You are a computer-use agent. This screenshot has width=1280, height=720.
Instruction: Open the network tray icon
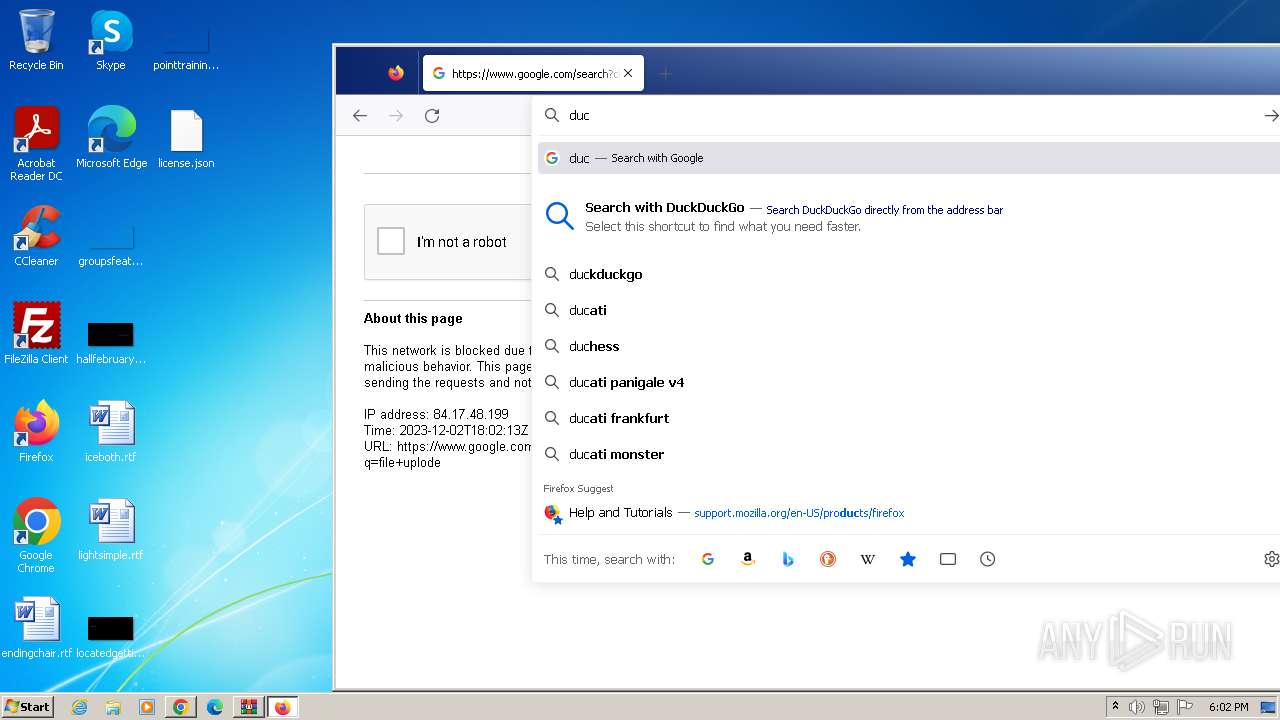[1161, 707]
